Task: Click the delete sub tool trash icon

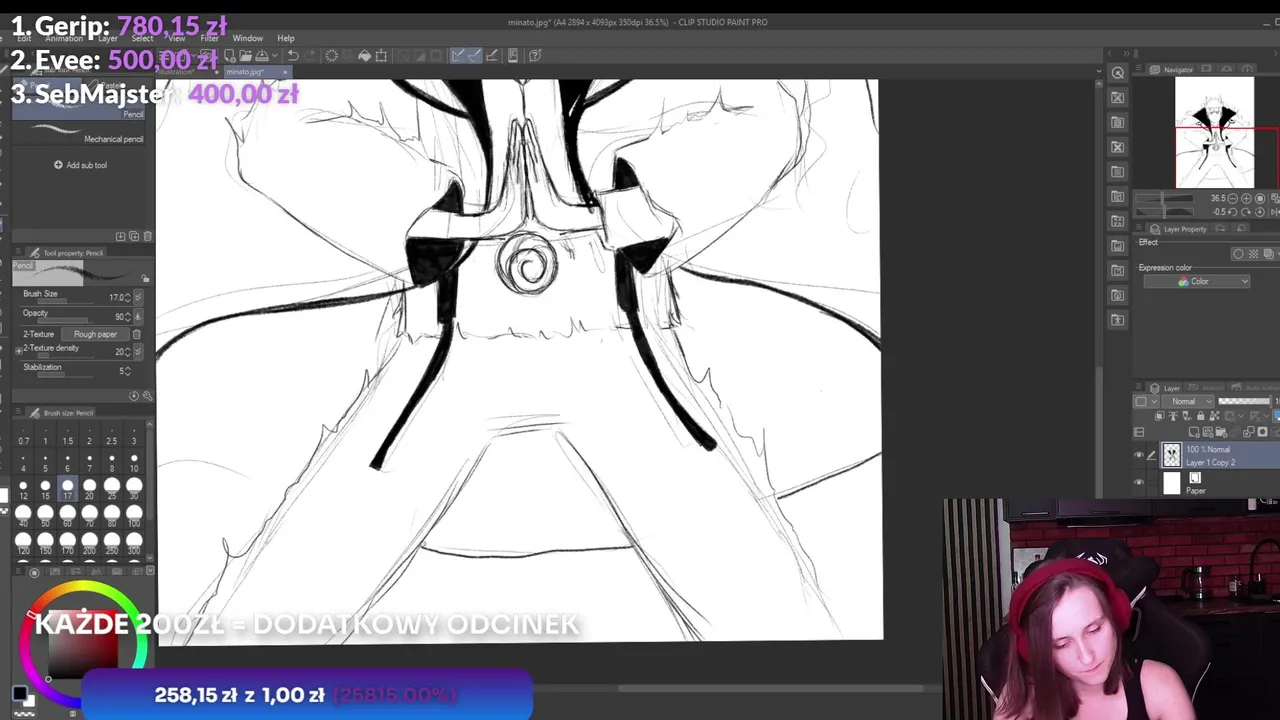Action: point(148,236)
